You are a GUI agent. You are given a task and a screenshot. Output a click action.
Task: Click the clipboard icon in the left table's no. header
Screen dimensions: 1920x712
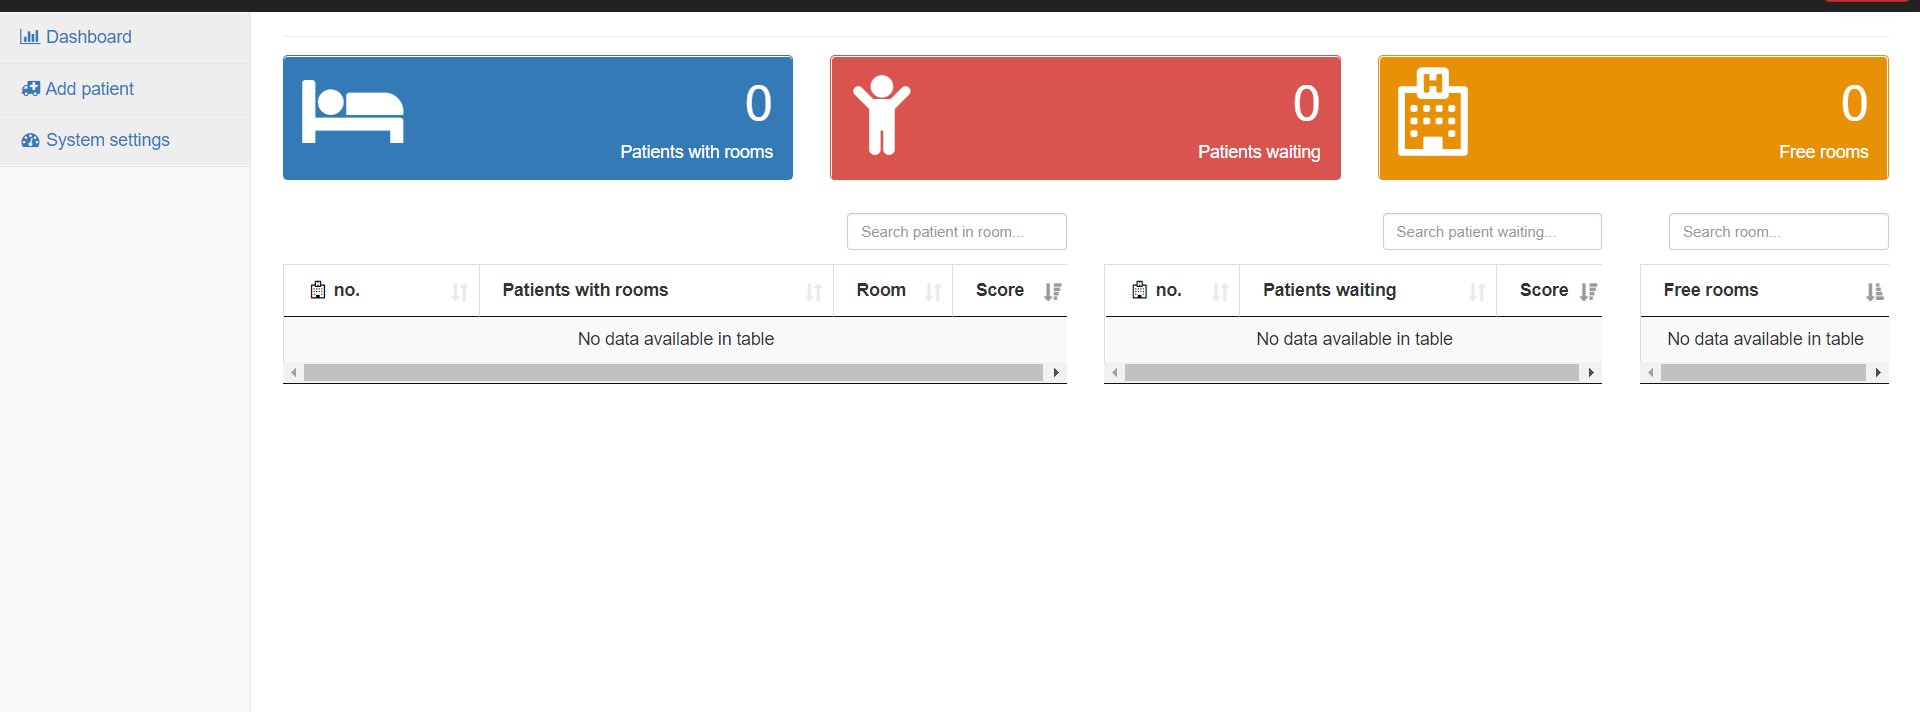(318, 290)
